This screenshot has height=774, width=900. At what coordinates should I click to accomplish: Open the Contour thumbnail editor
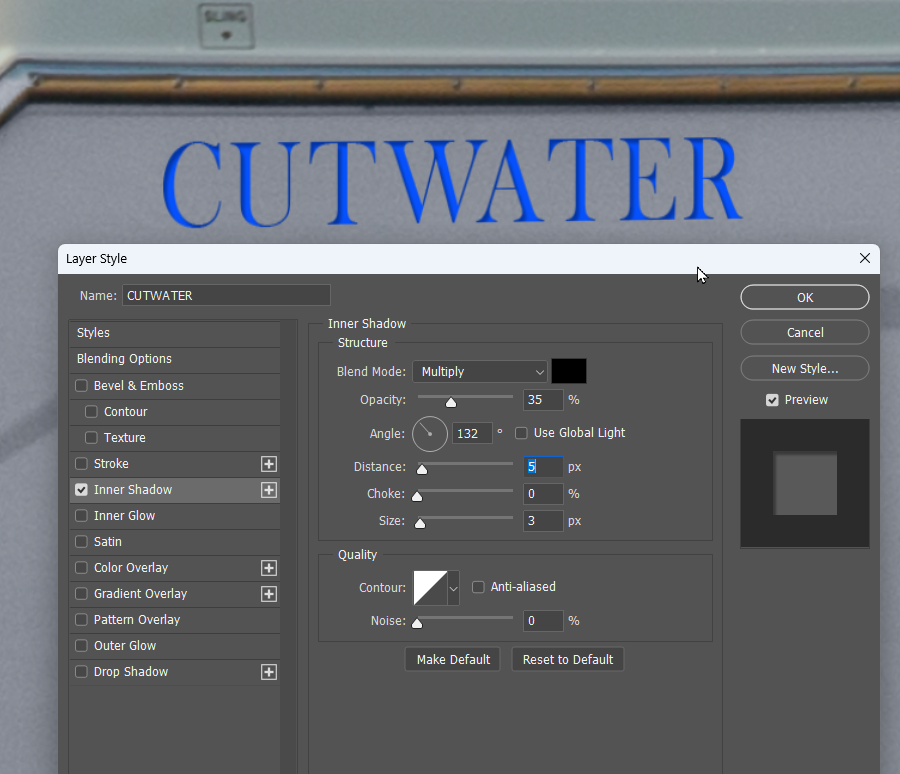[431, 586]
